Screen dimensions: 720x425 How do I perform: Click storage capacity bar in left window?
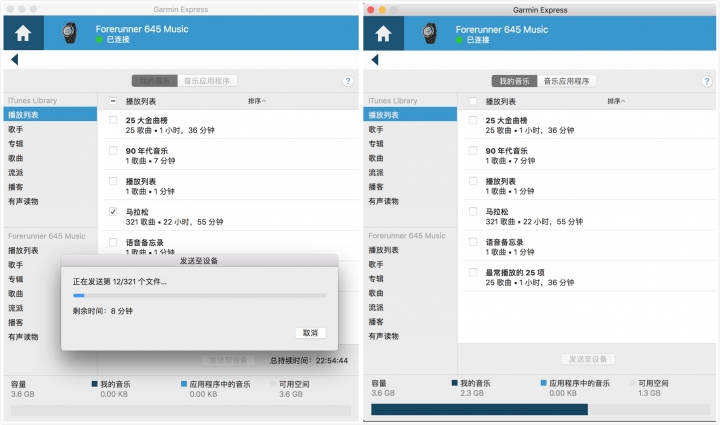(x=181, y=410)
